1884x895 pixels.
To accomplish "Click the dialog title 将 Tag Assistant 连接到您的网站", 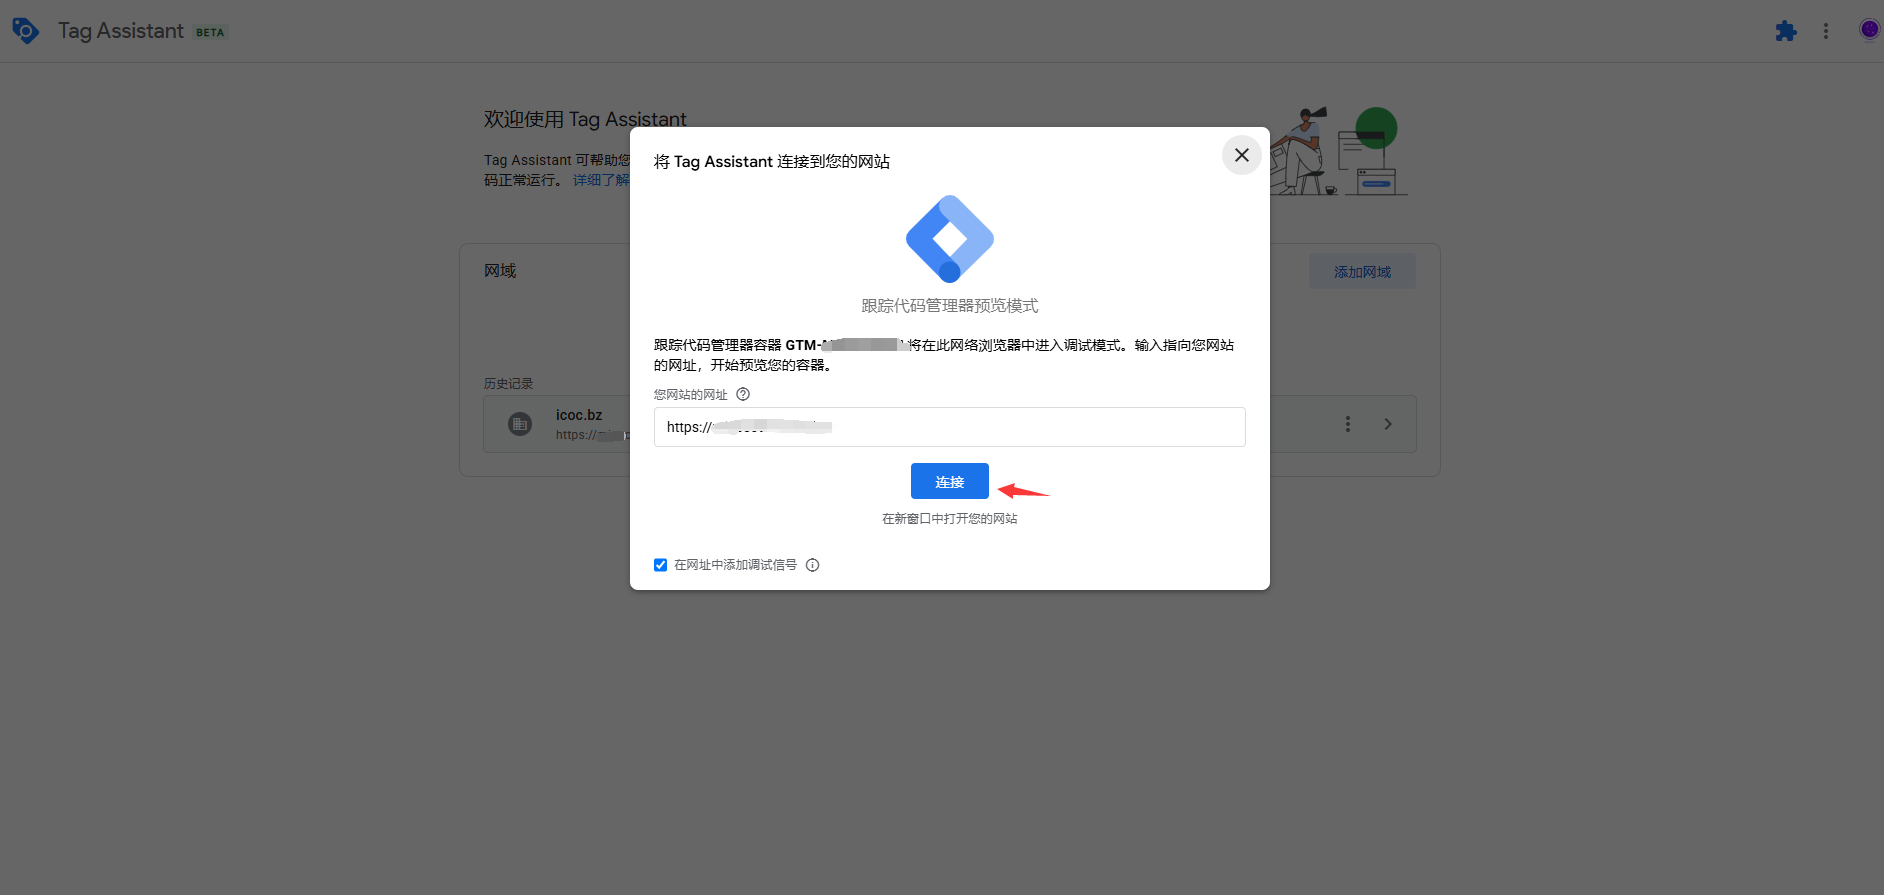I will (772, 162).
